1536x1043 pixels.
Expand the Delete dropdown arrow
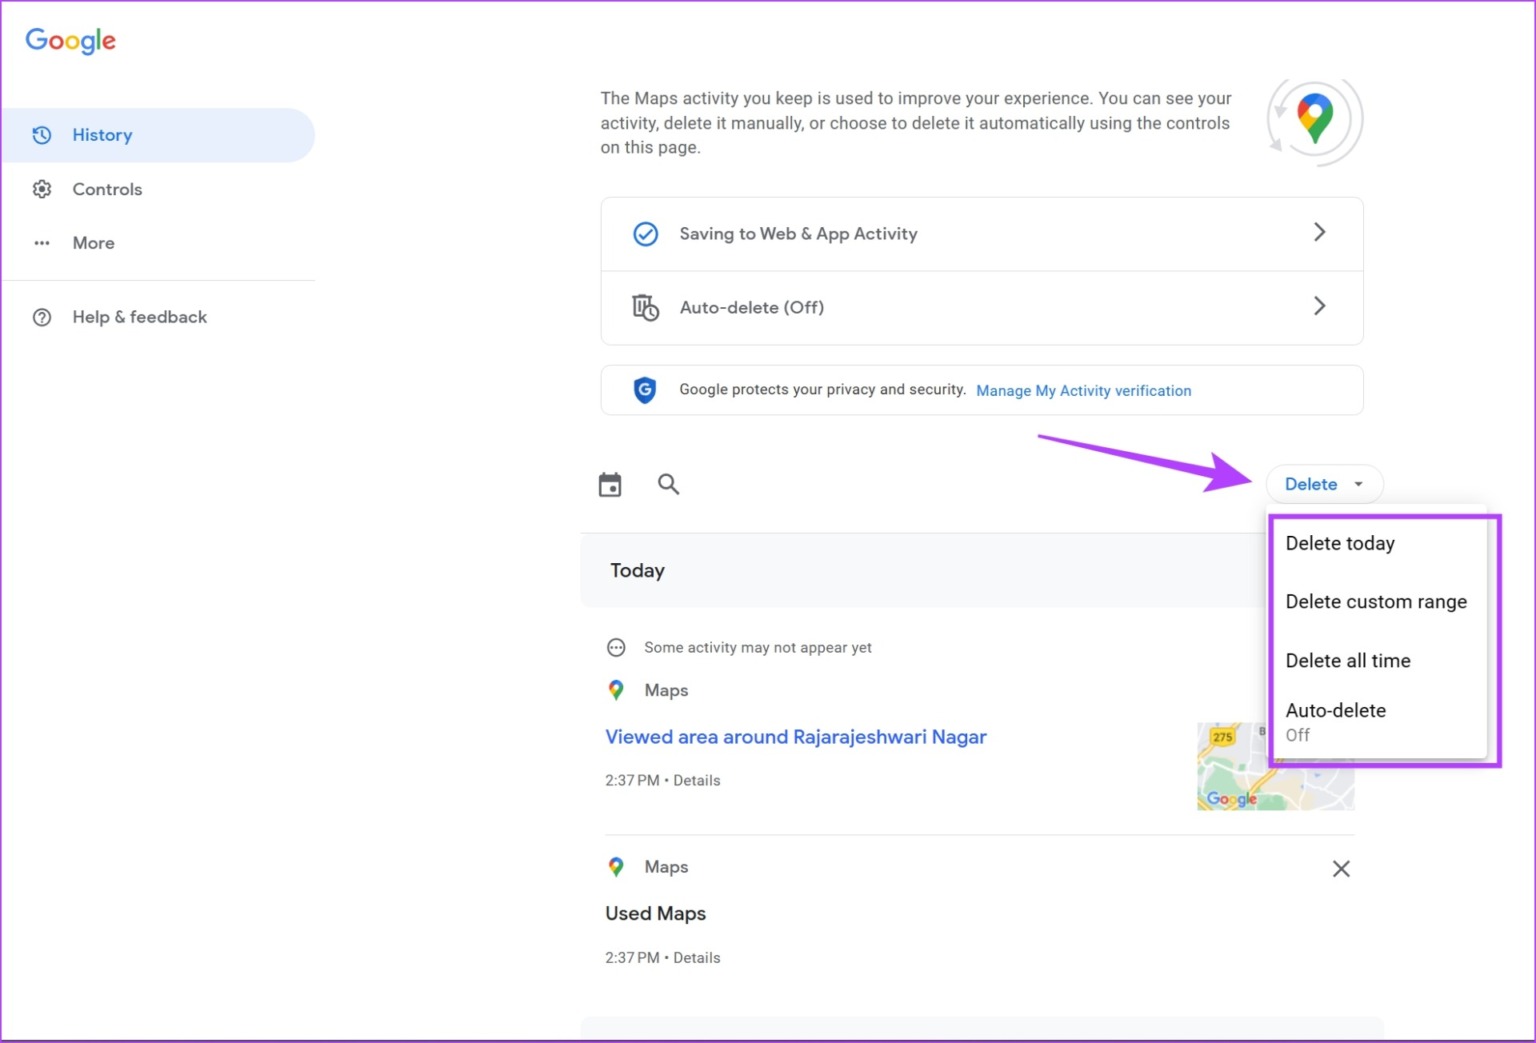pyautogui.click(x=1357, y=484)
